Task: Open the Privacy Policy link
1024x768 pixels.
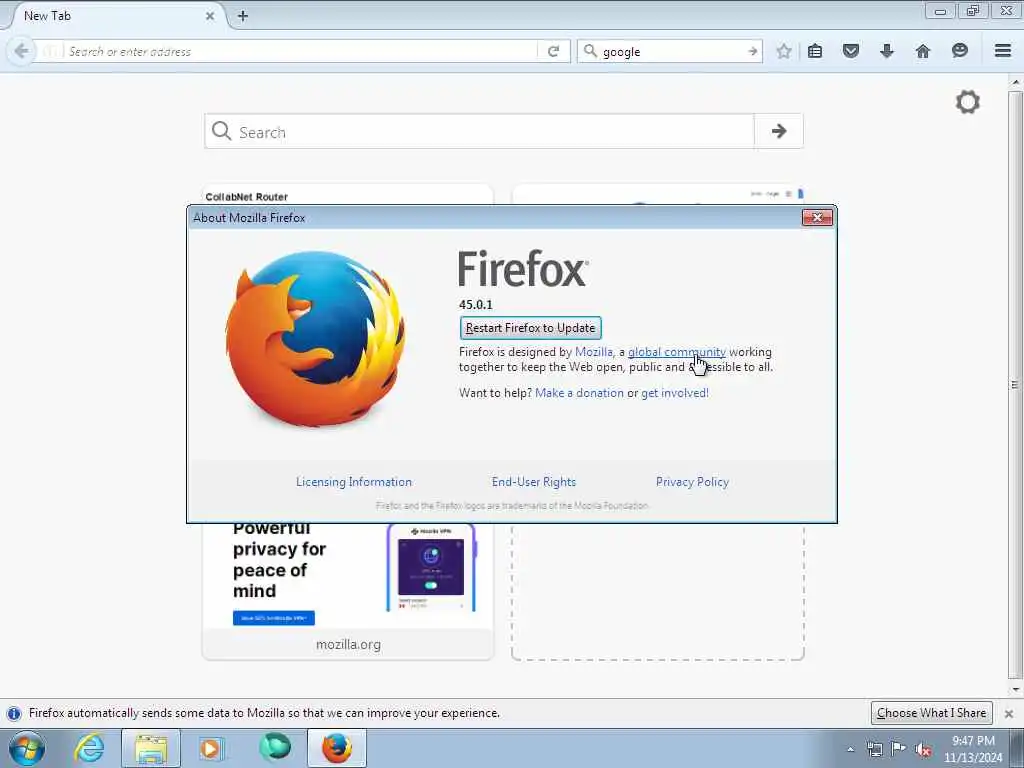Action: pyautogui.click(x=692, y=482)
